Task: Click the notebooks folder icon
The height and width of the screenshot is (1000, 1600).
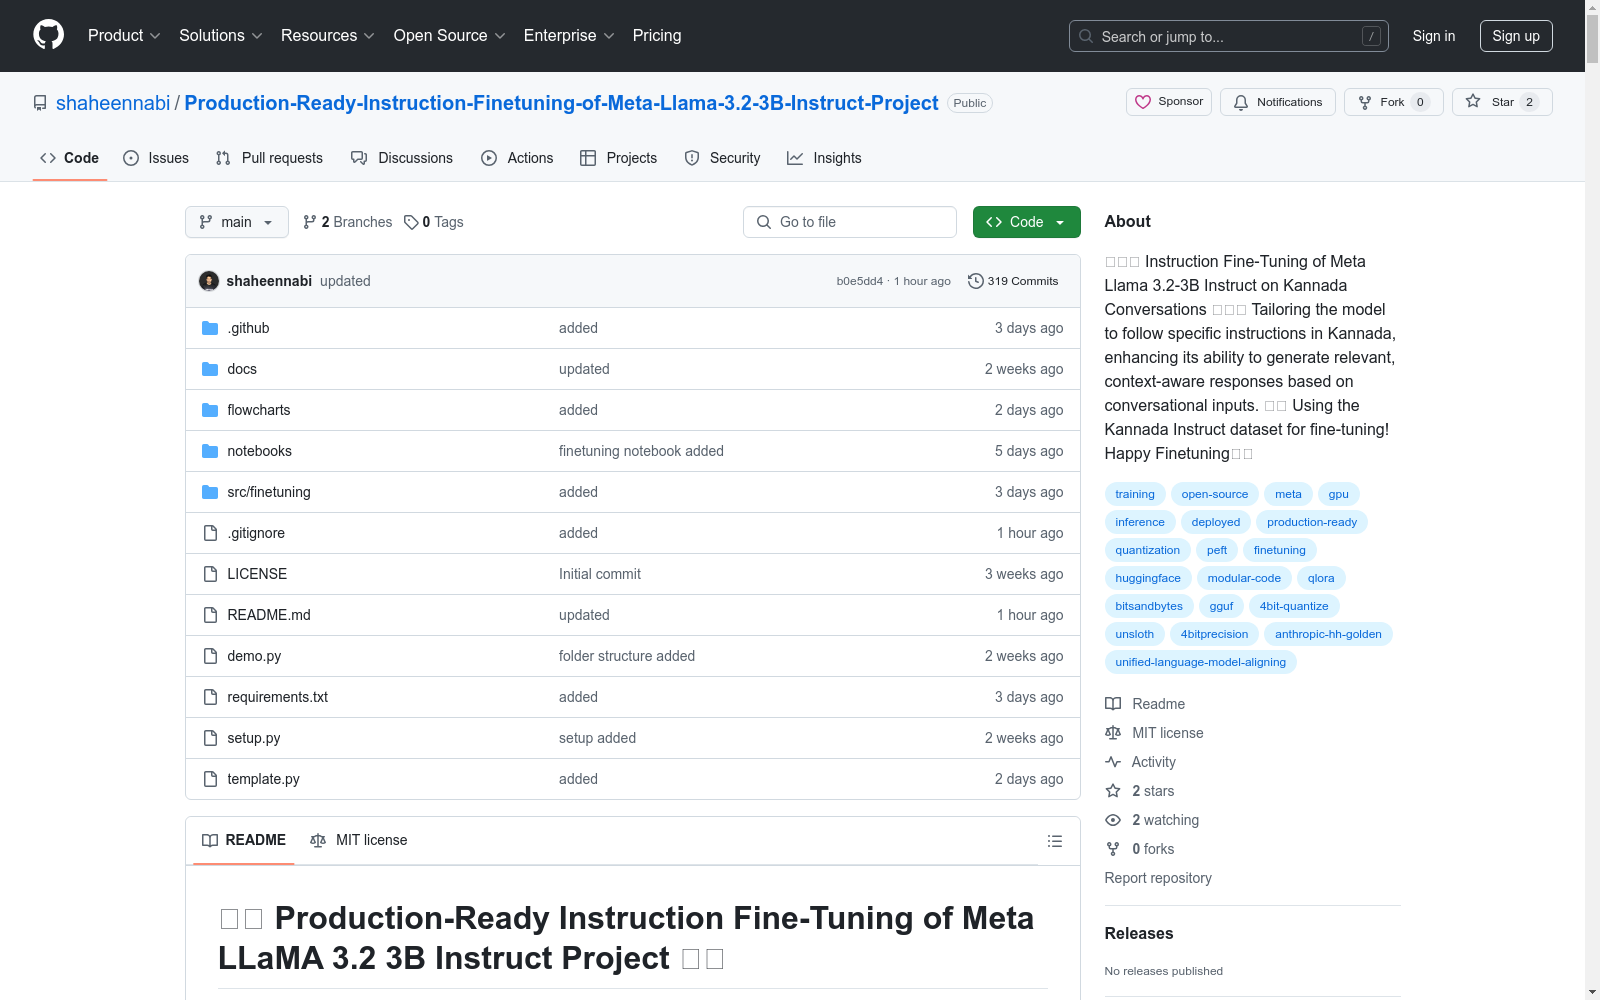Action: (210, 451)
